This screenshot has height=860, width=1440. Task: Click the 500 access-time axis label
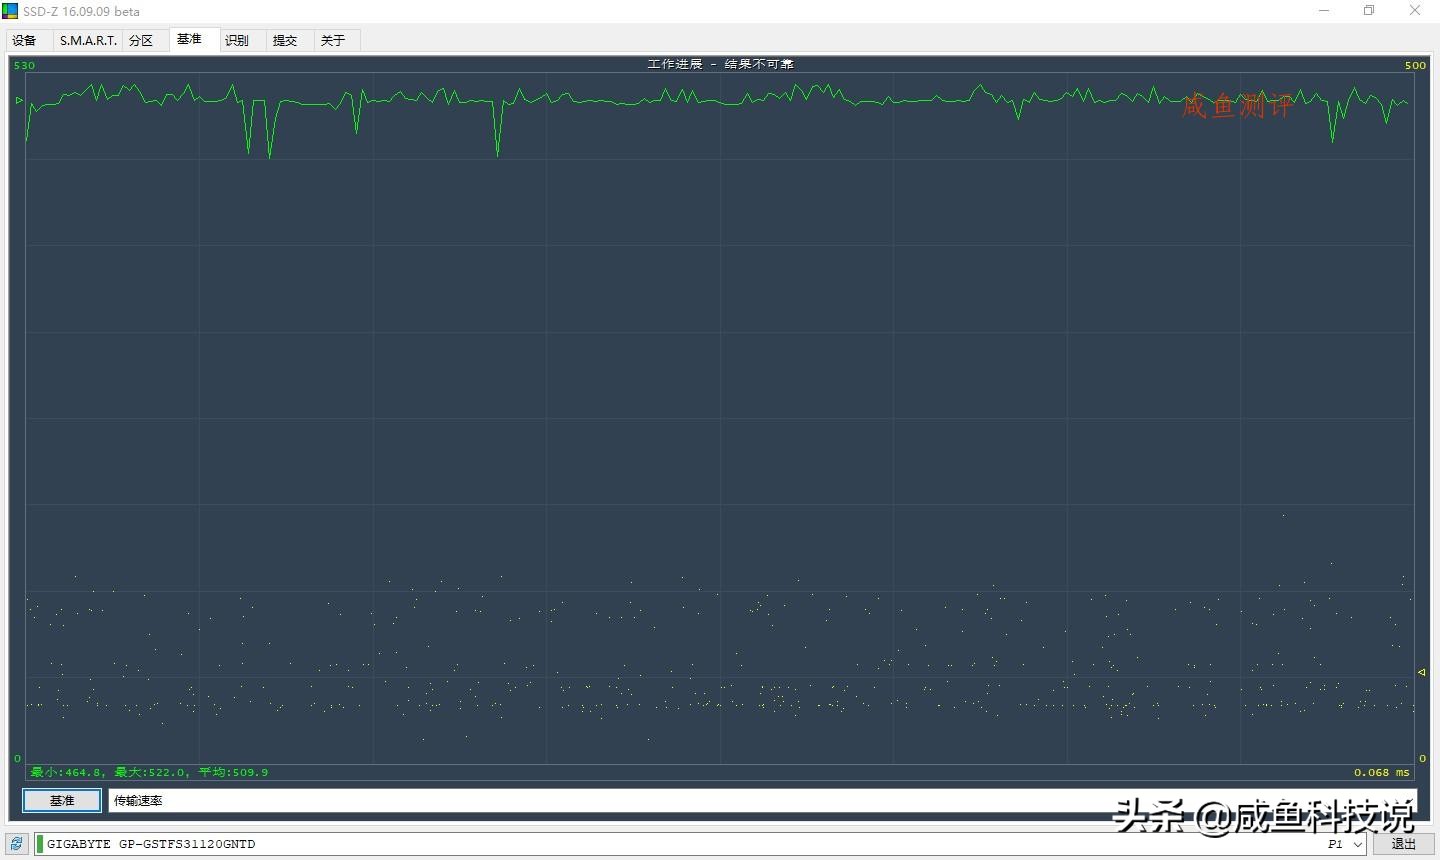point(1415,65)
